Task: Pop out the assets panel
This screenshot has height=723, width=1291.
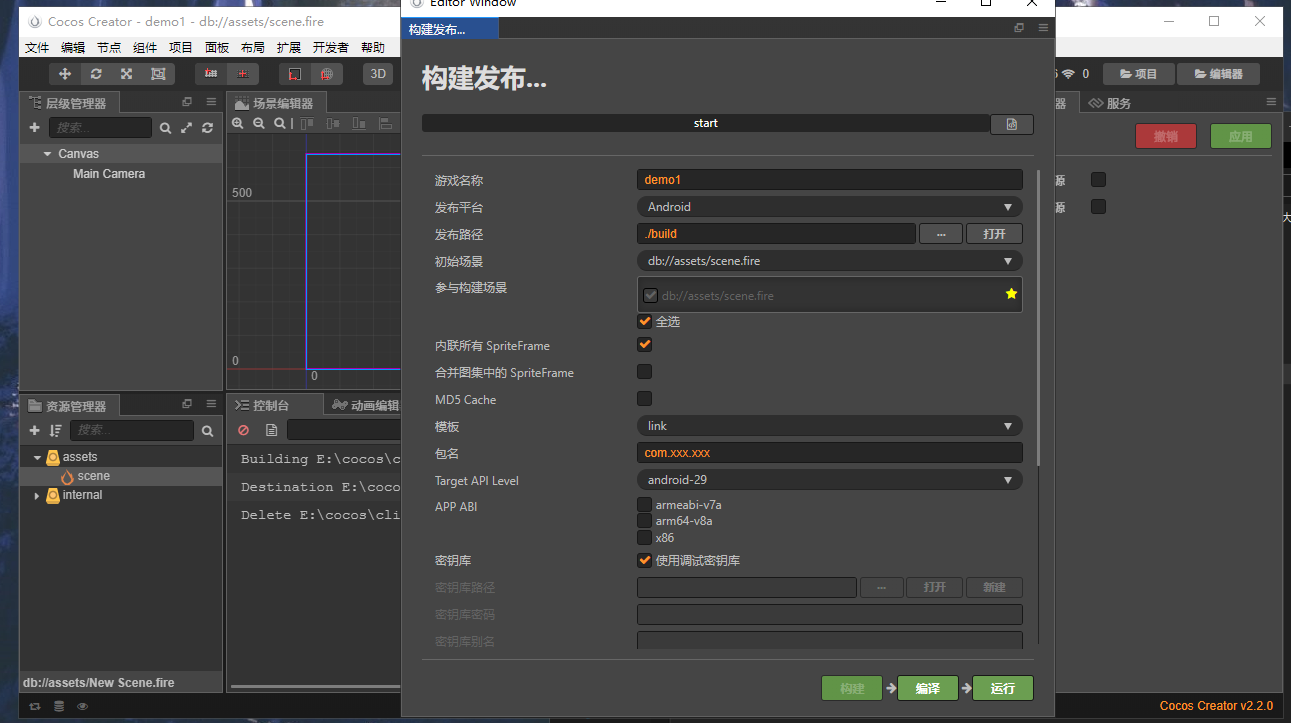Action: (x=187, y=405)
